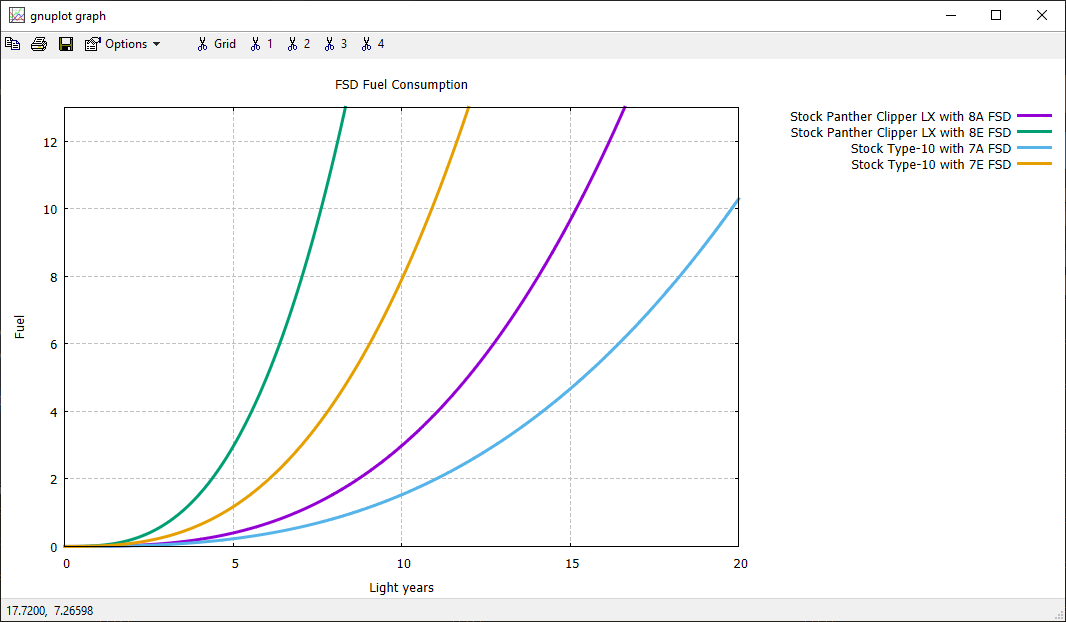This screenshot has height=622, width=1066.
Task: Click the mouse coordinates in status bar
Action: click(50, 611)
